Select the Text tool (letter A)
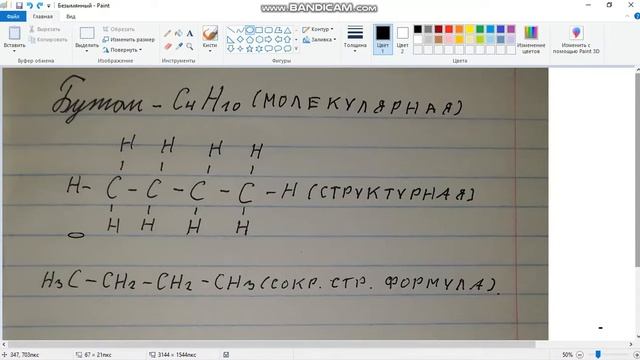The image size is (640, 360). point(190,33)
